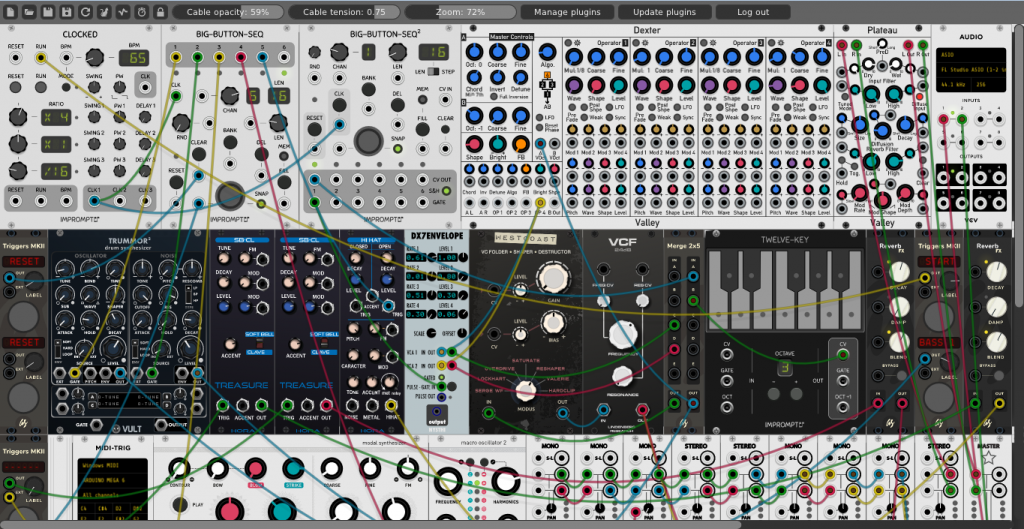This screenshot has height=529, width=1024.
Task: Click Plateau Size knob
Action: (860, 125)
